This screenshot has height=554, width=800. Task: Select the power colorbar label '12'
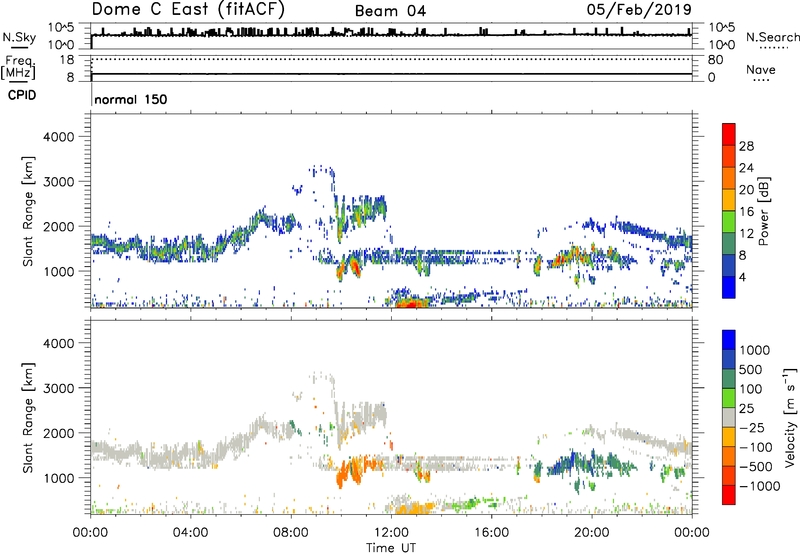746,234
